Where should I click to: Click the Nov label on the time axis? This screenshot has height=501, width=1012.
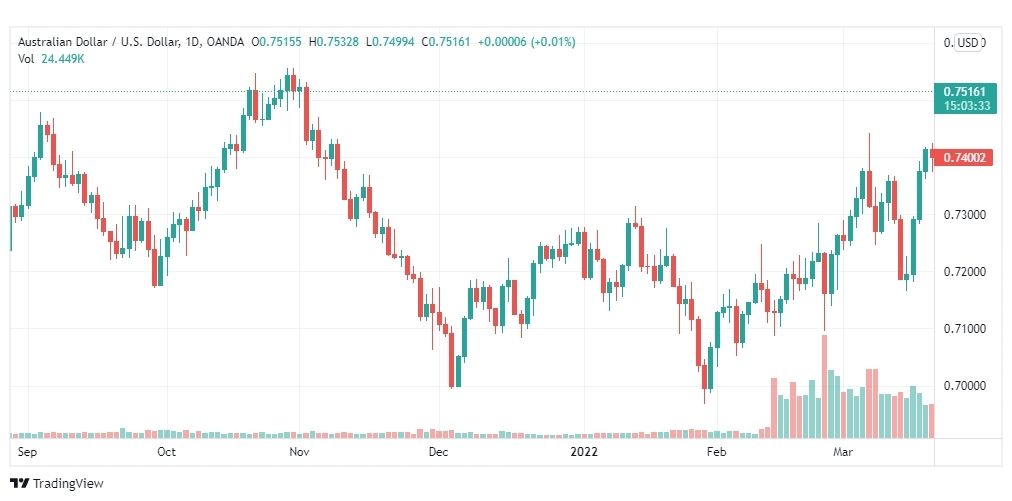click(299, 452)
